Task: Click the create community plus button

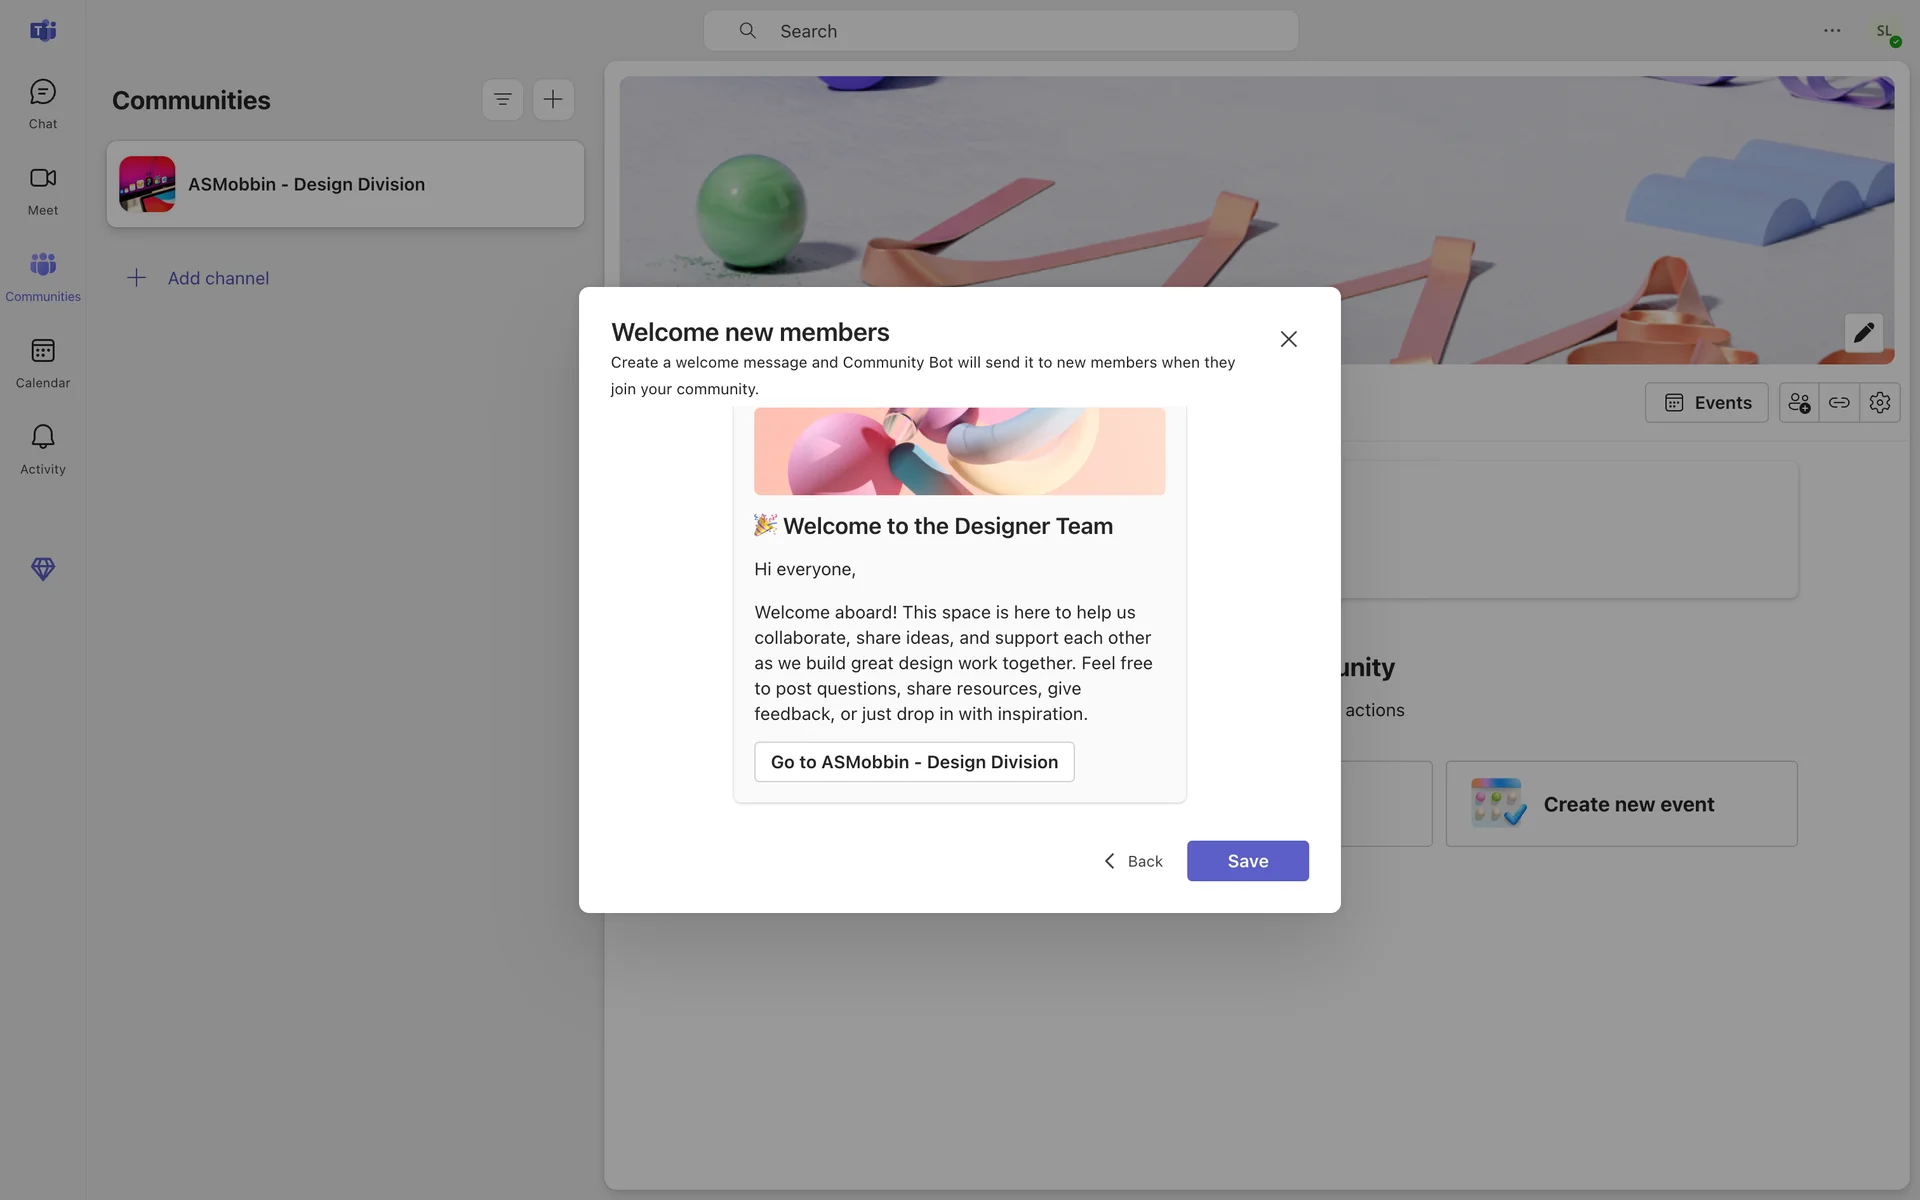Action: pyautogui.click(x=553, y=99)
